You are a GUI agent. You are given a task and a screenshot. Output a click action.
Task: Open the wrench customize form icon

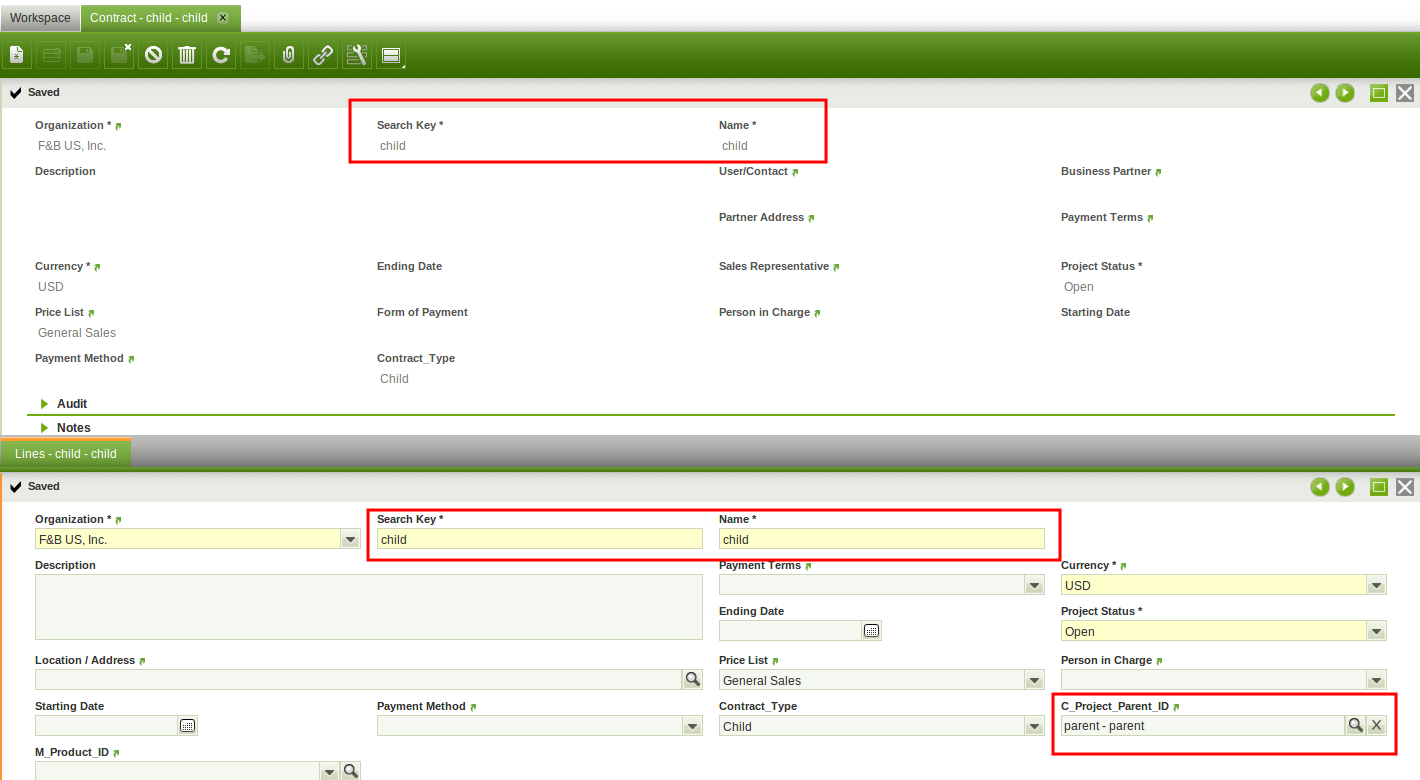356,55
